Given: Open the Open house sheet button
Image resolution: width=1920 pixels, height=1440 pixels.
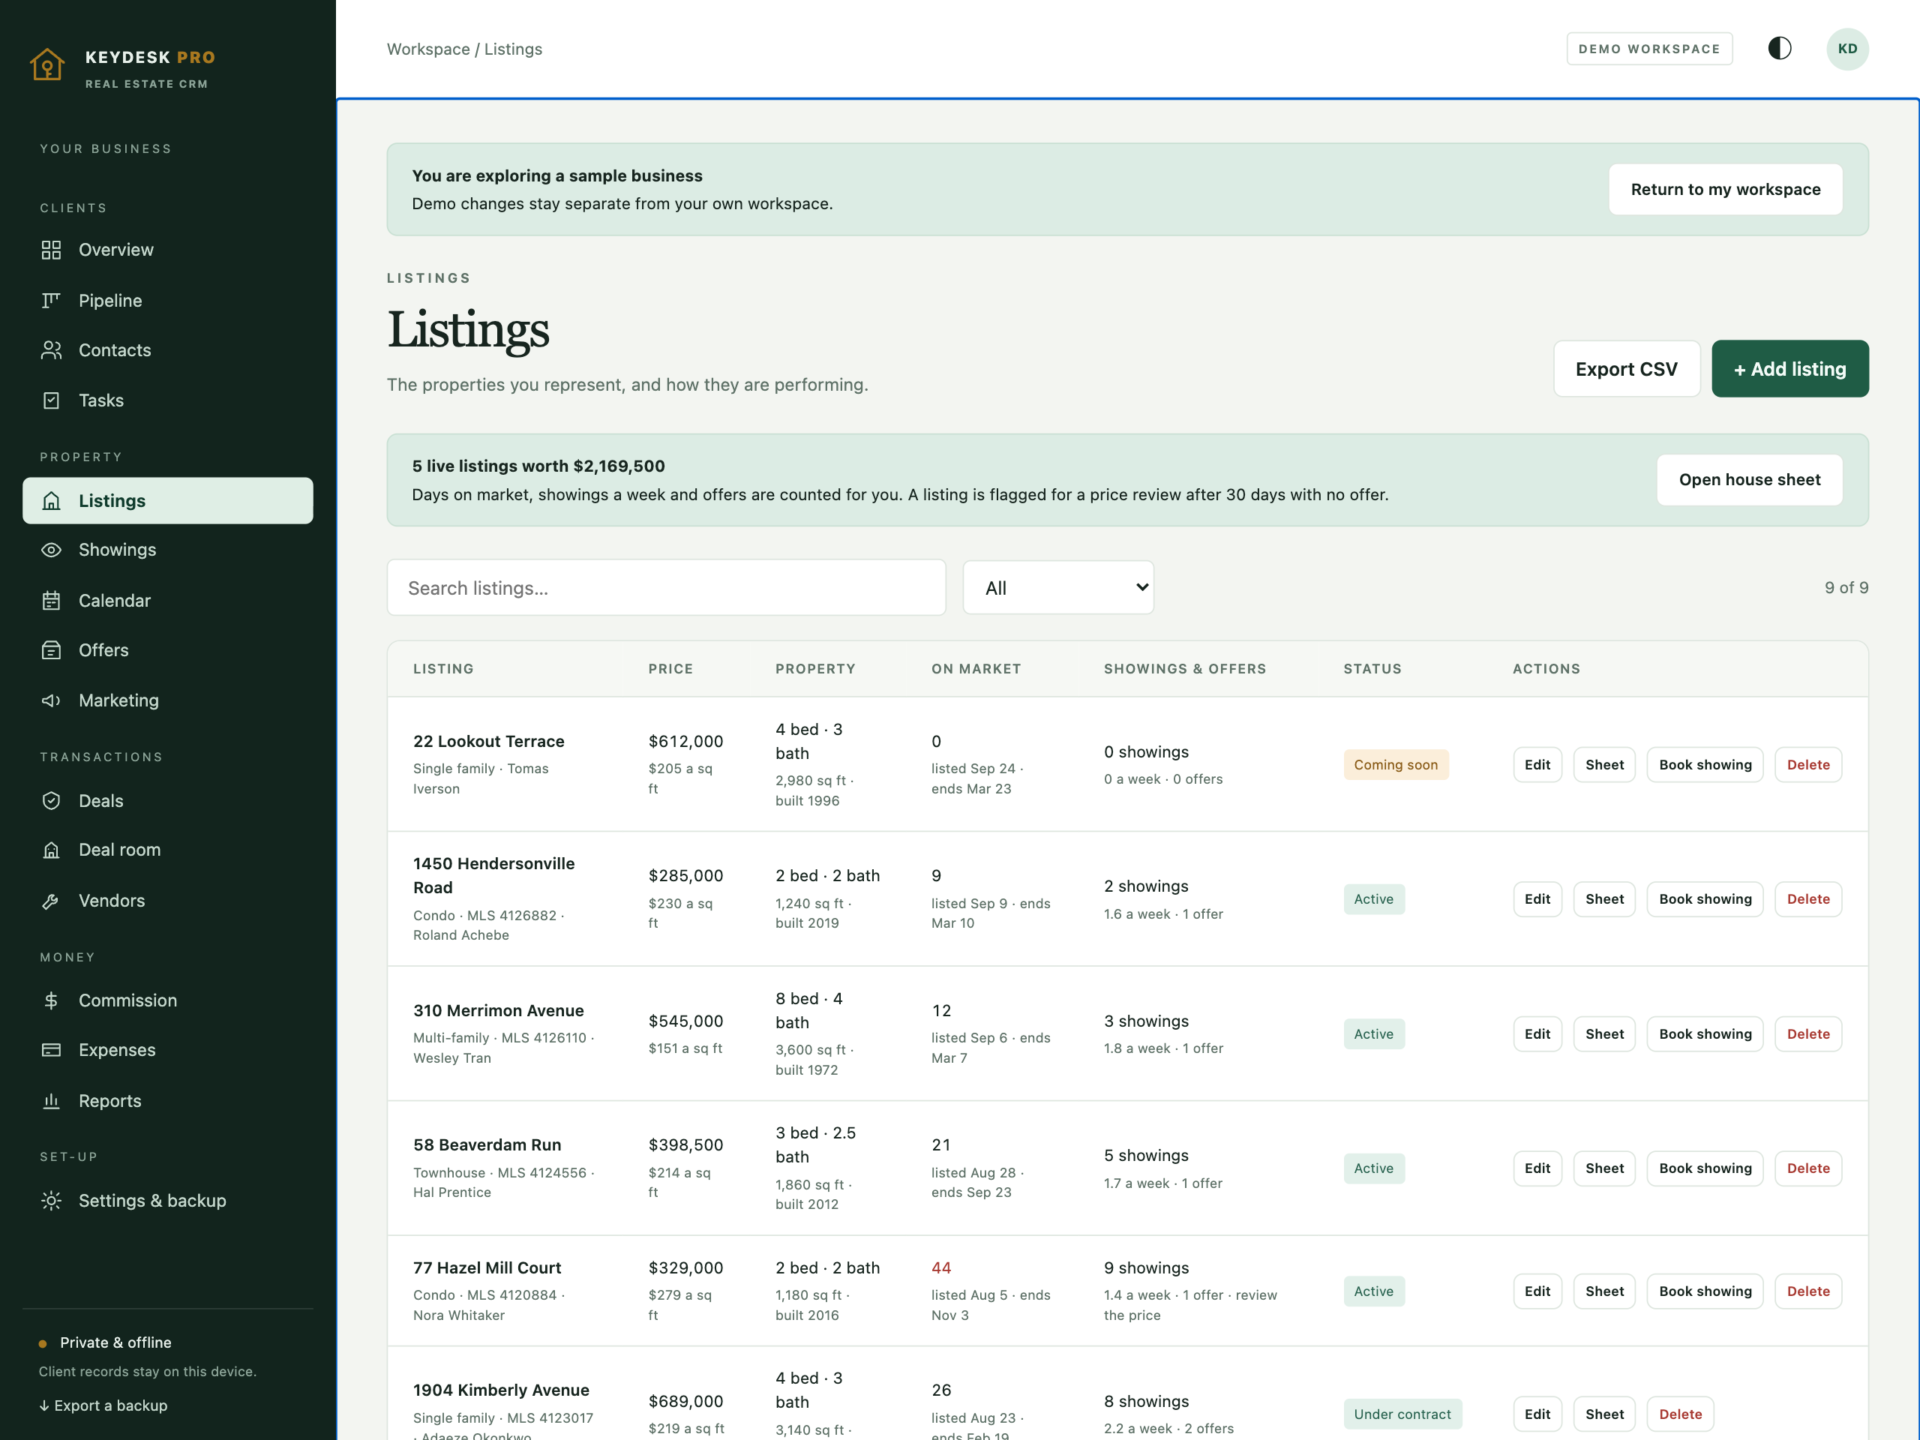Looking at the screenshot, I should (x=1749, y=480).
